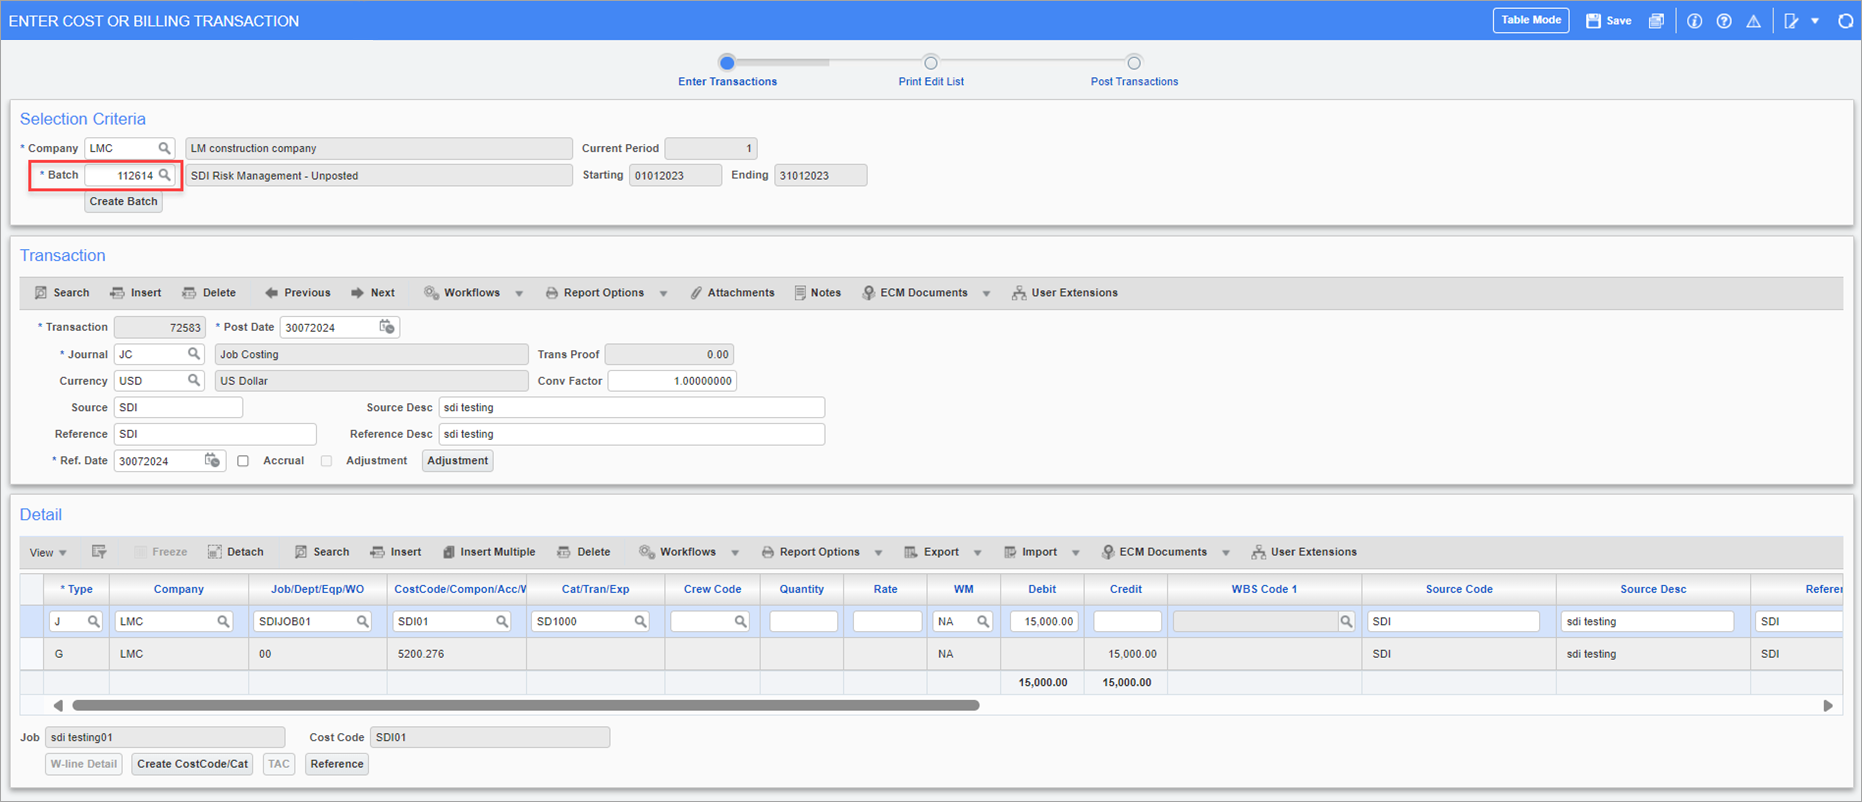Open WBS Code 1 lookup magnifier
The width and height of the screenshot is (1862, 802).
click(x=1346, y=621)
